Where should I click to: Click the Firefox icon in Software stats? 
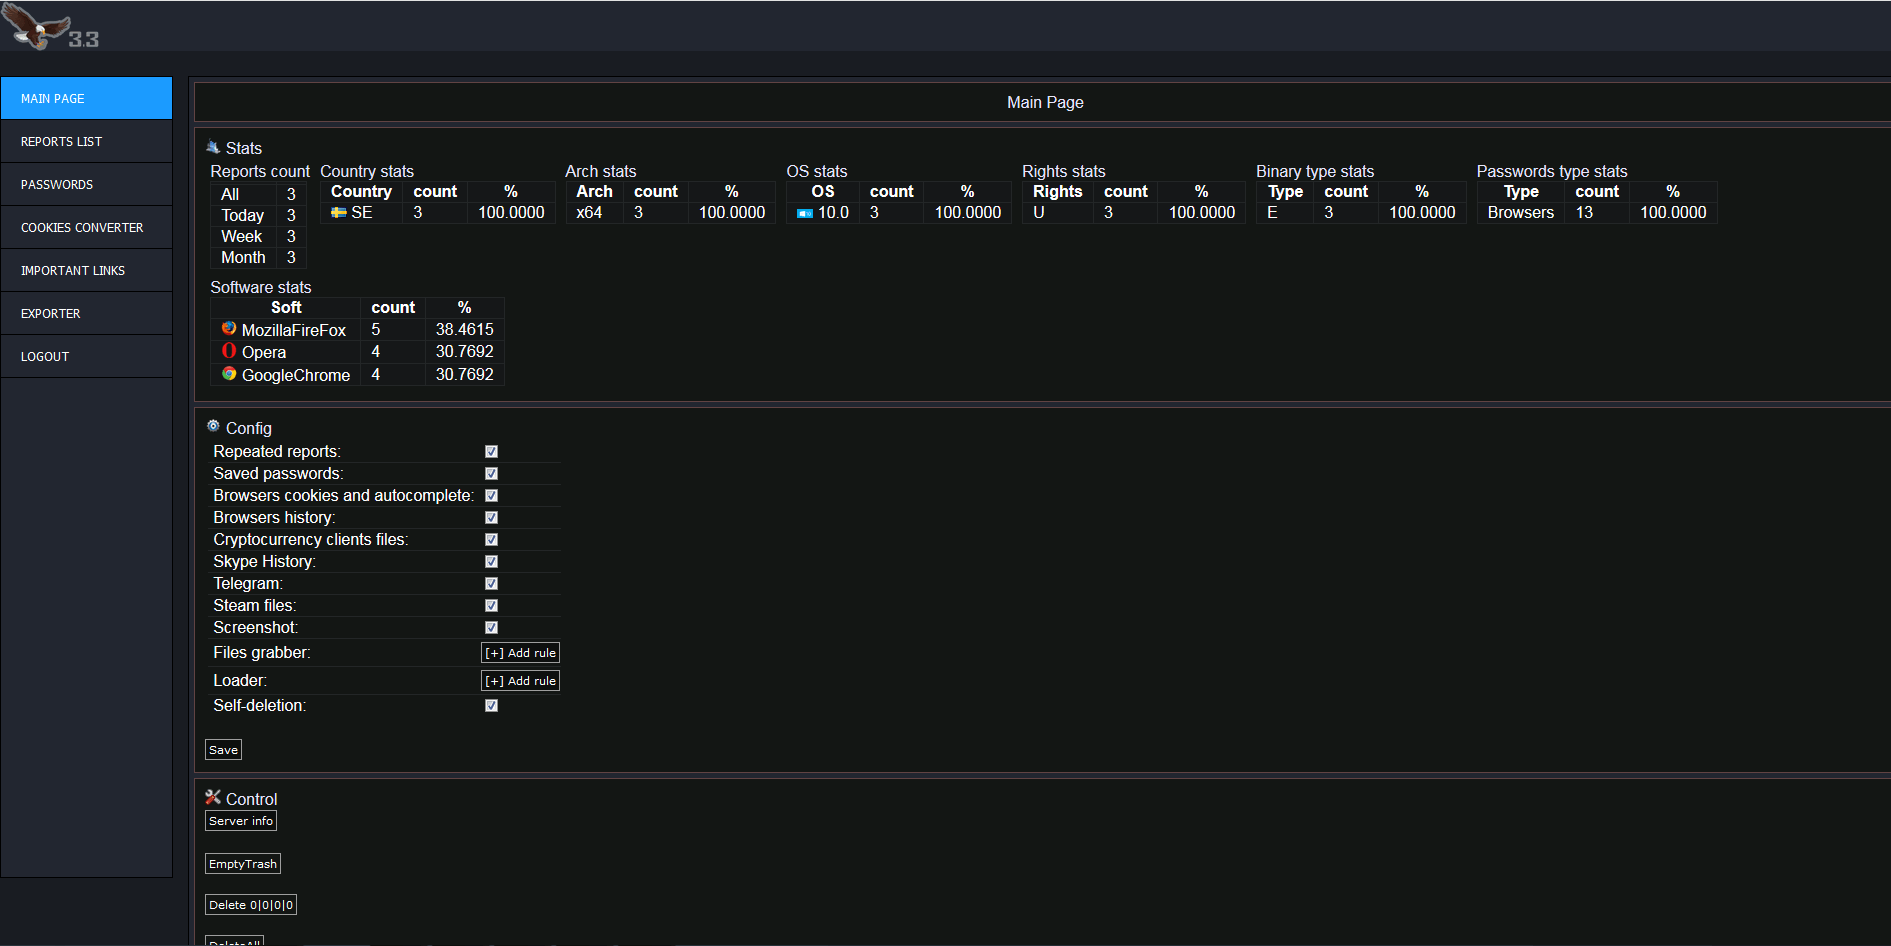point(229,329)
